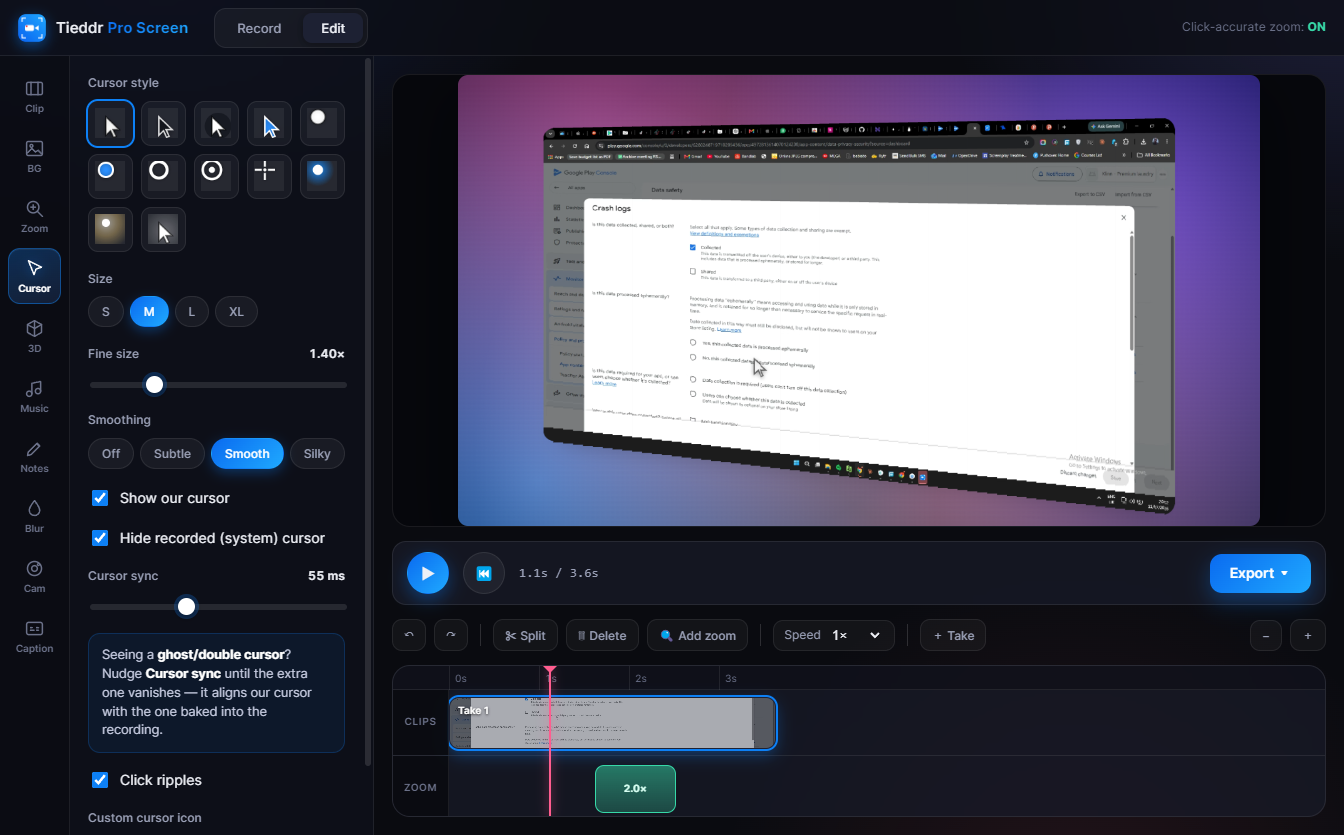Screen dimensions: 1344x835
Task: Choose the blue arrow cursor style
Action: (x=269, y=123)
